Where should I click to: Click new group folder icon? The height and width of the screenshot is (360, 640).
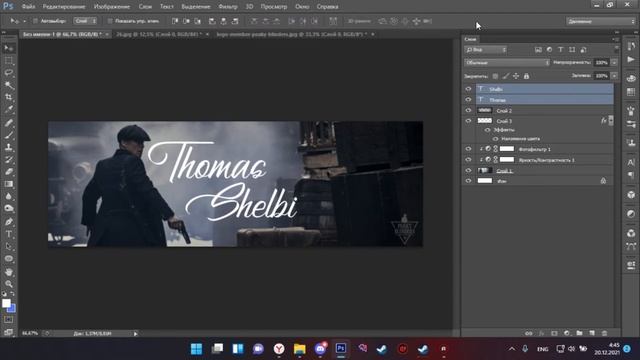point(579,333)
